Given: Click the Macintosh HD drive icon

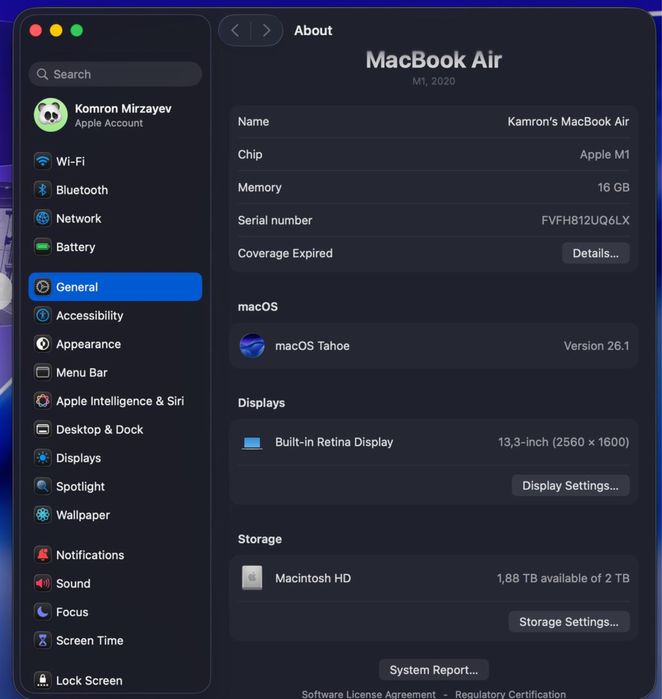Looking at the screenshot, I should (252, 578).
